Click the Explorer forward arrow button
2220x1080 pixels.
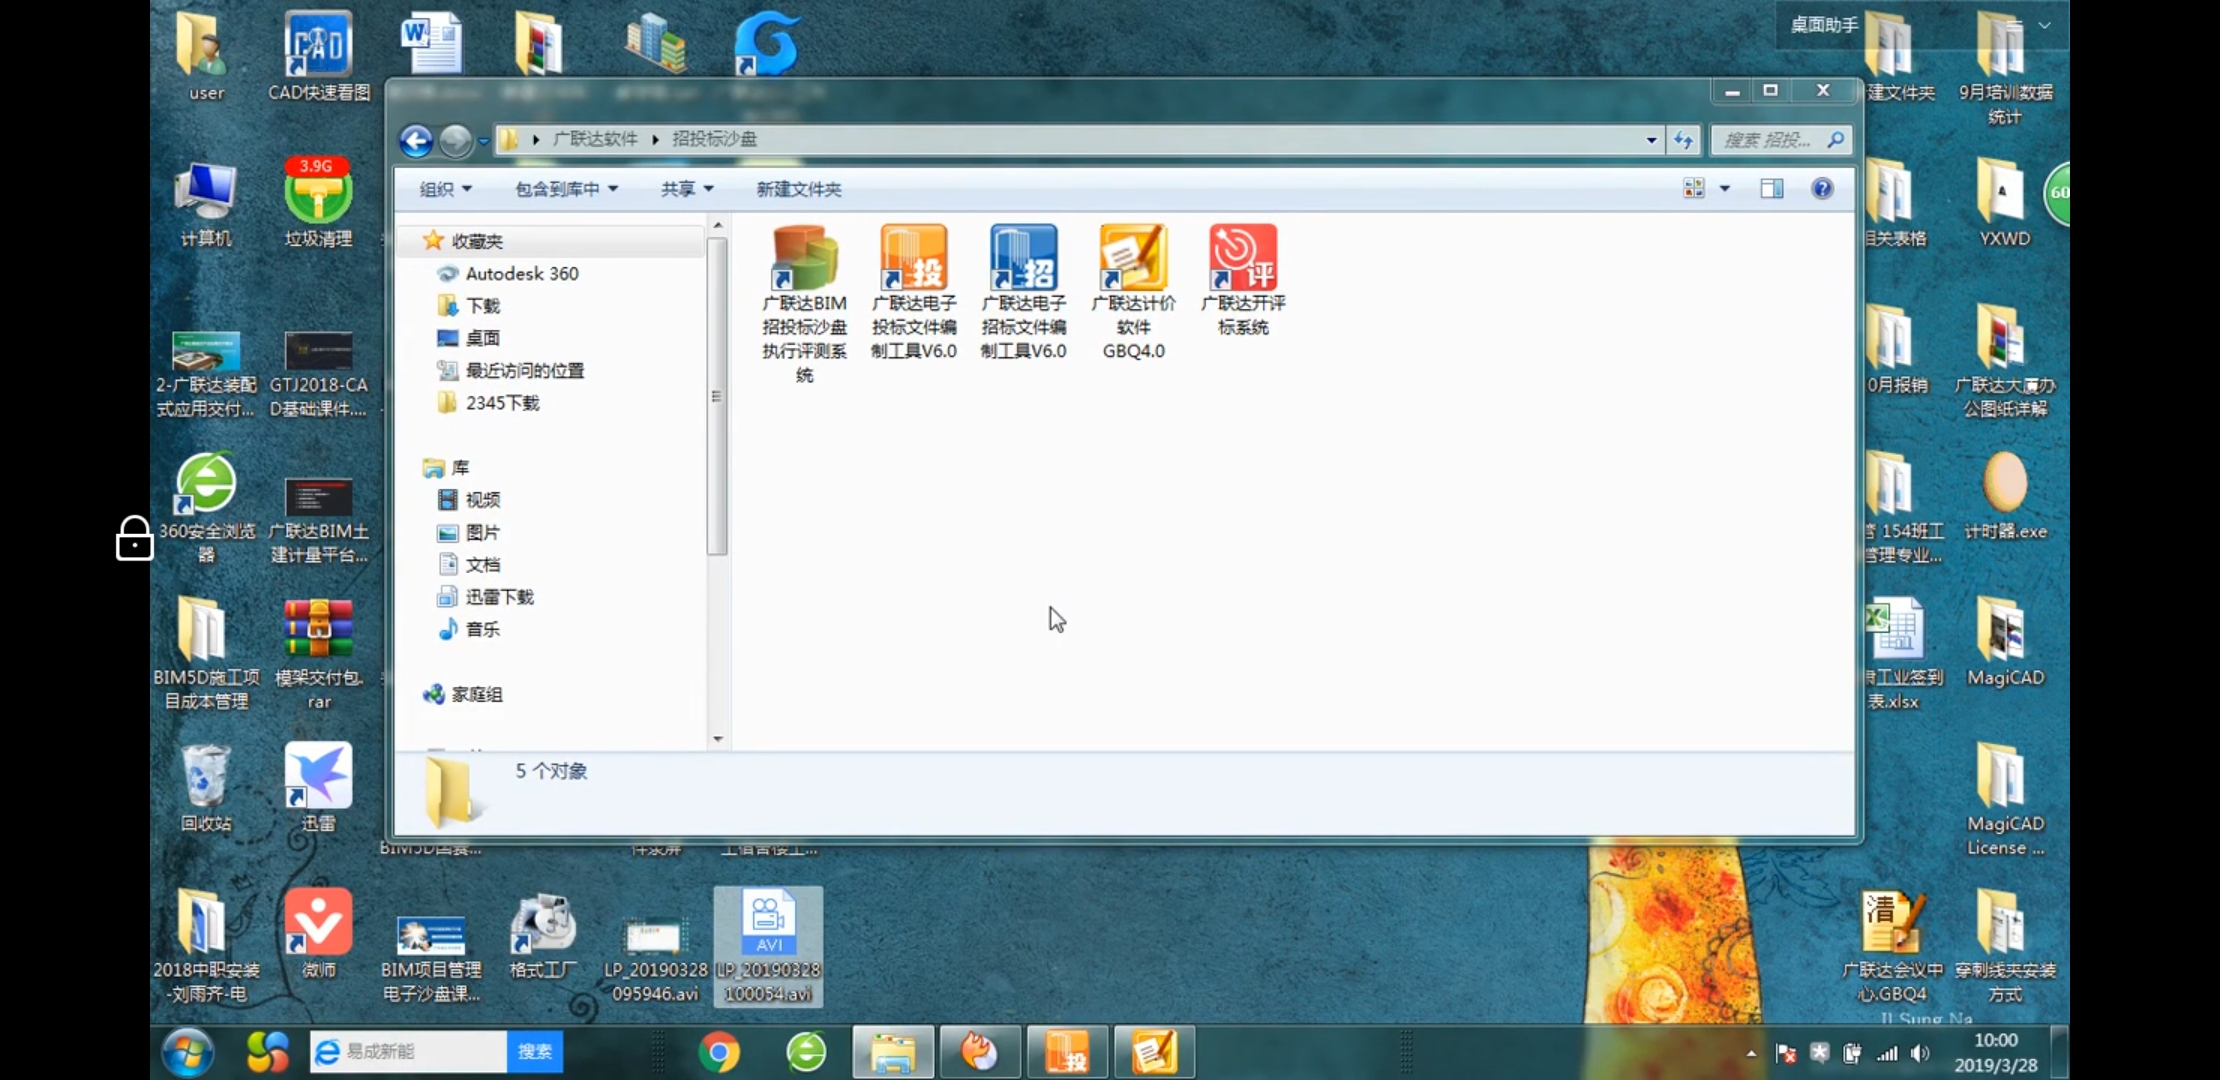tap(456, 140)
